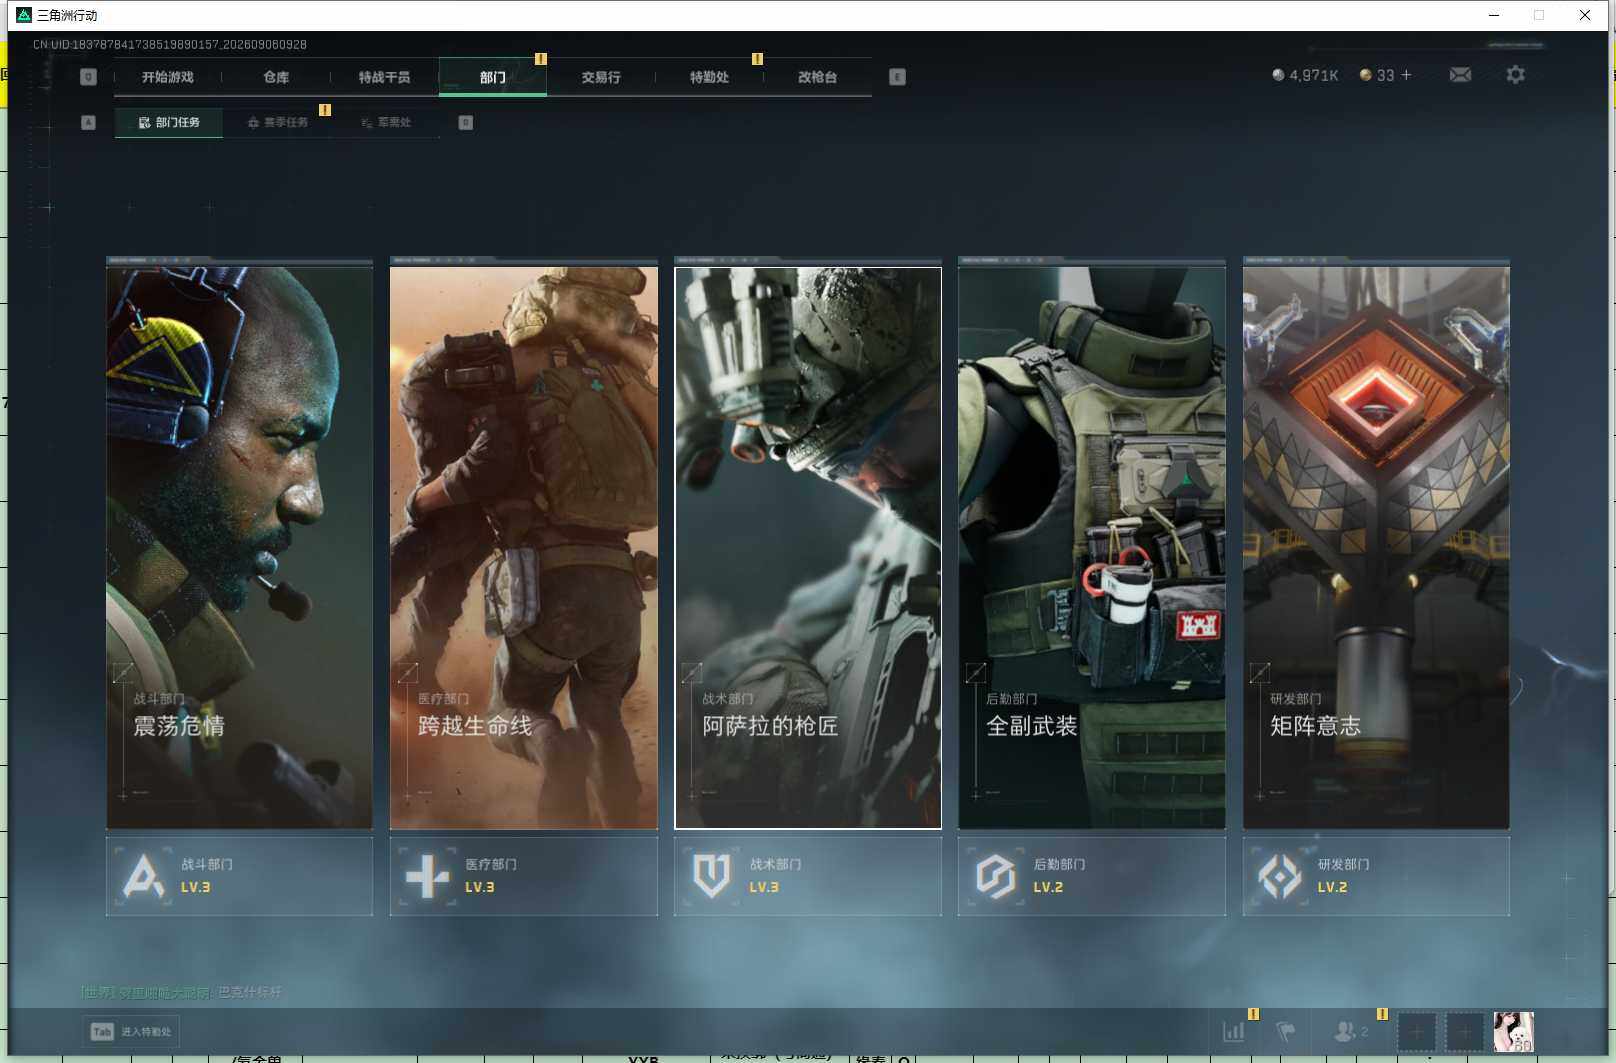Image resolution: width=1616 pixels, height=1063 pixels.
Task: Click the A key previous sub-tab icon
Action: point(88,122)
